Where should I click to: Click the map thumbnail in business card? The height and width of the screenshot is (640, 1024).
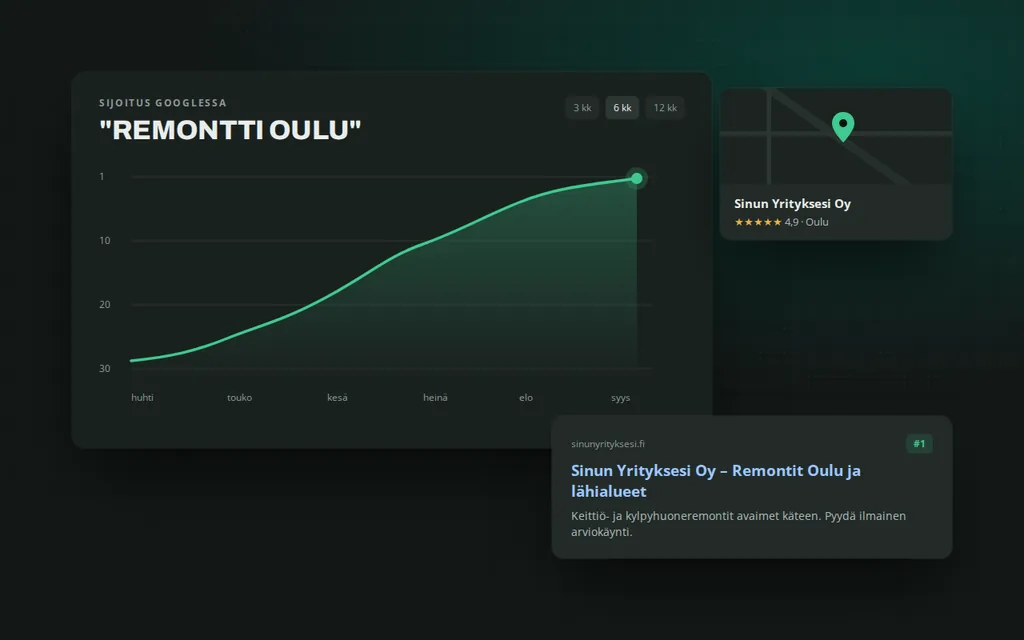(835, 136)
